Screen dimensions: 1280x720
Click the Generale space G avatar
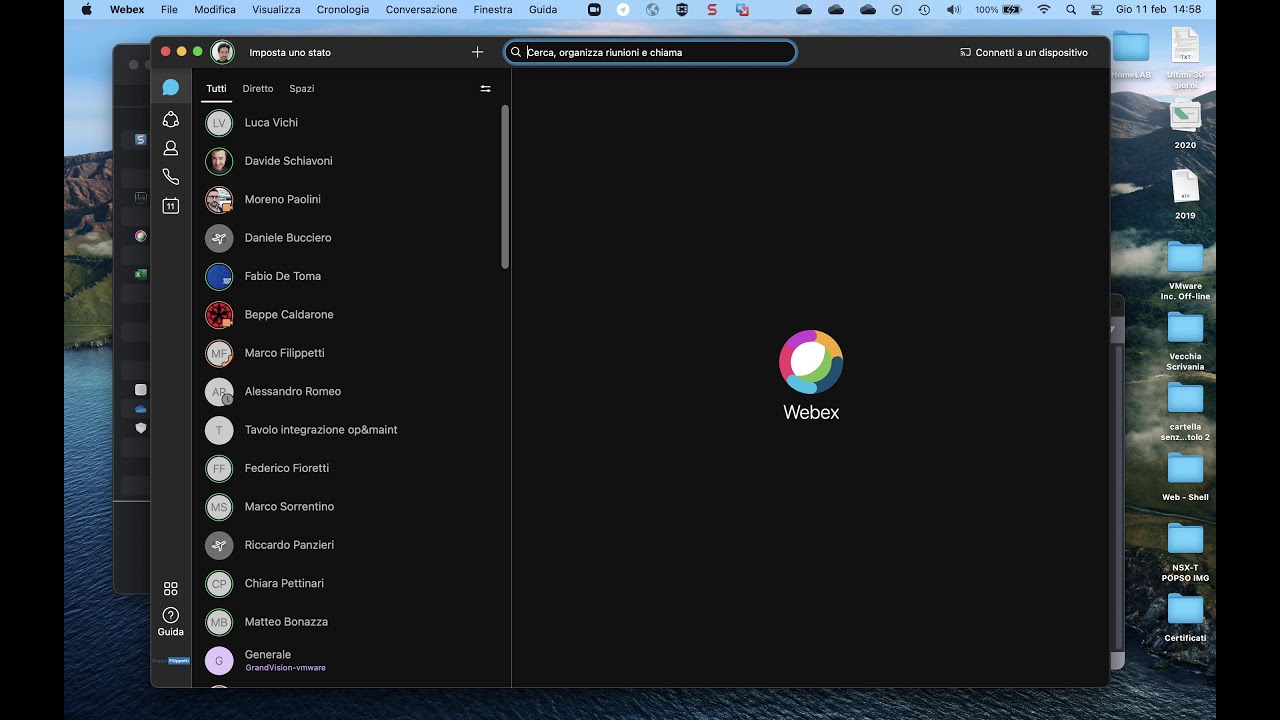coord(219,660)
